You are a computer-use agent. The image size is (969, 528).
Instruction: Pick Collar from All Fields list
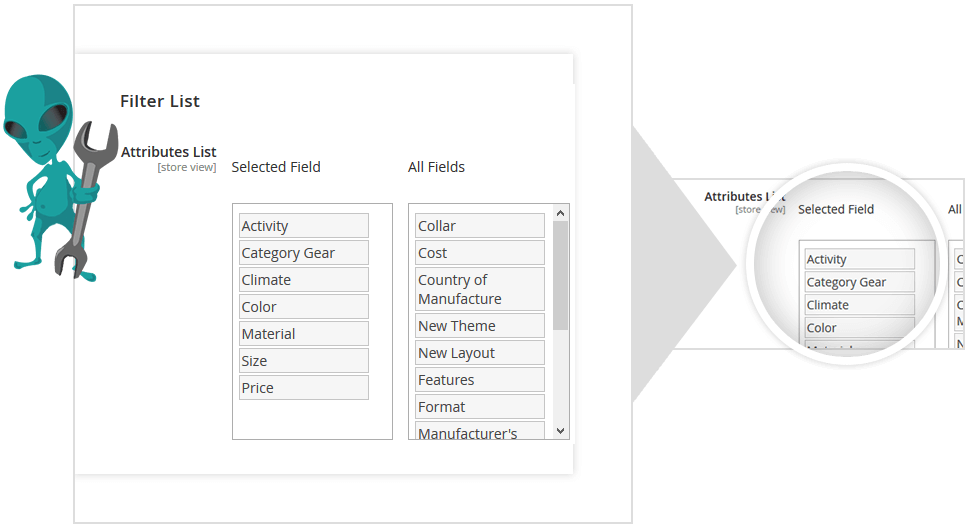(480, 226)
